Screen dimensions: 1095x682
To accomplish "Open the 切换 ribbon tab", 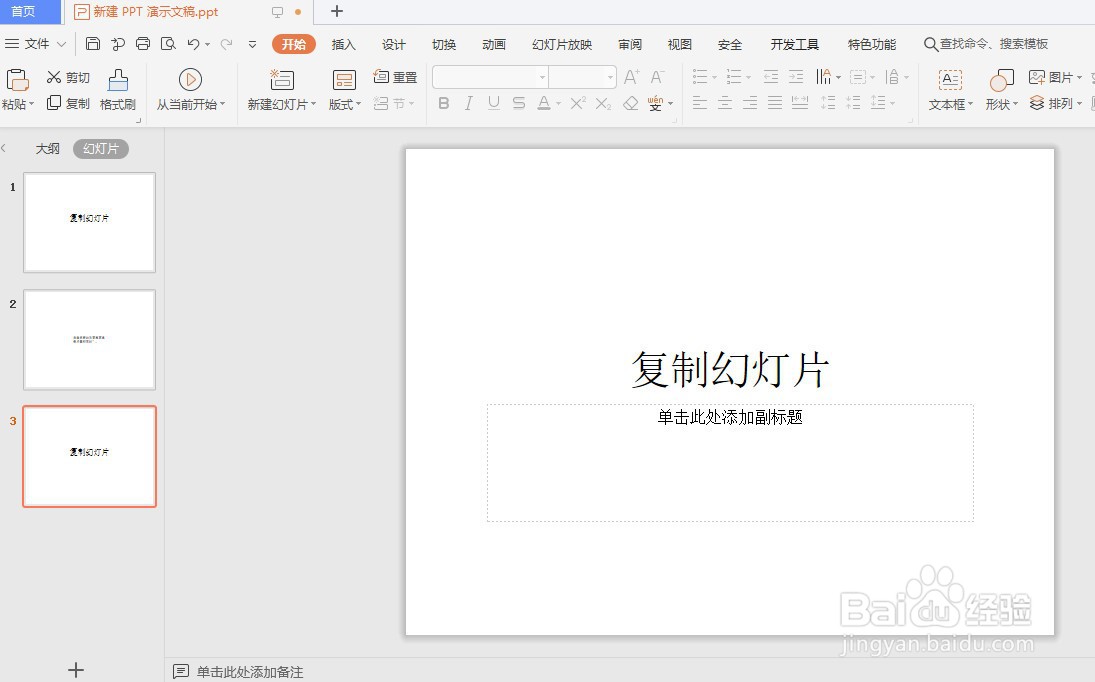I will [x=444, y=44].
